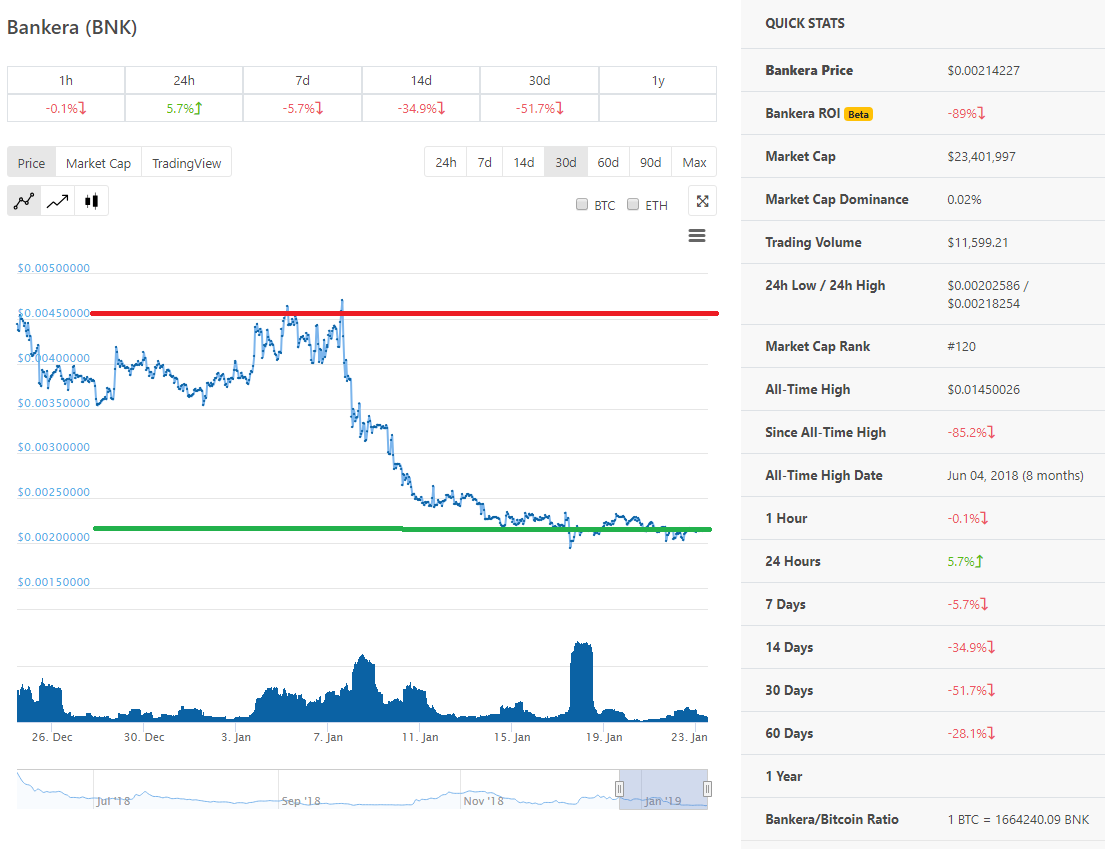1105x849 pixels.
Task: Select the 14d chart range
Action: tap(524, 162)
